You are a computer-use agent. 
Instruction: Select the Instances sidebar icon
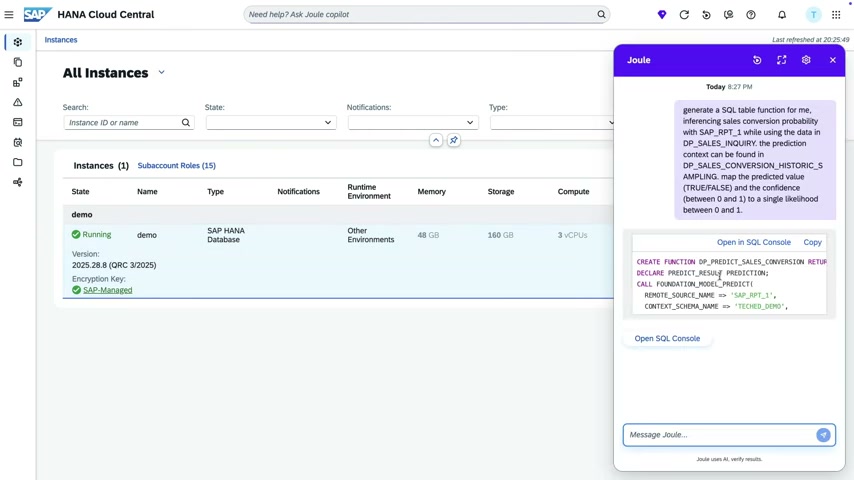point(18,42)
